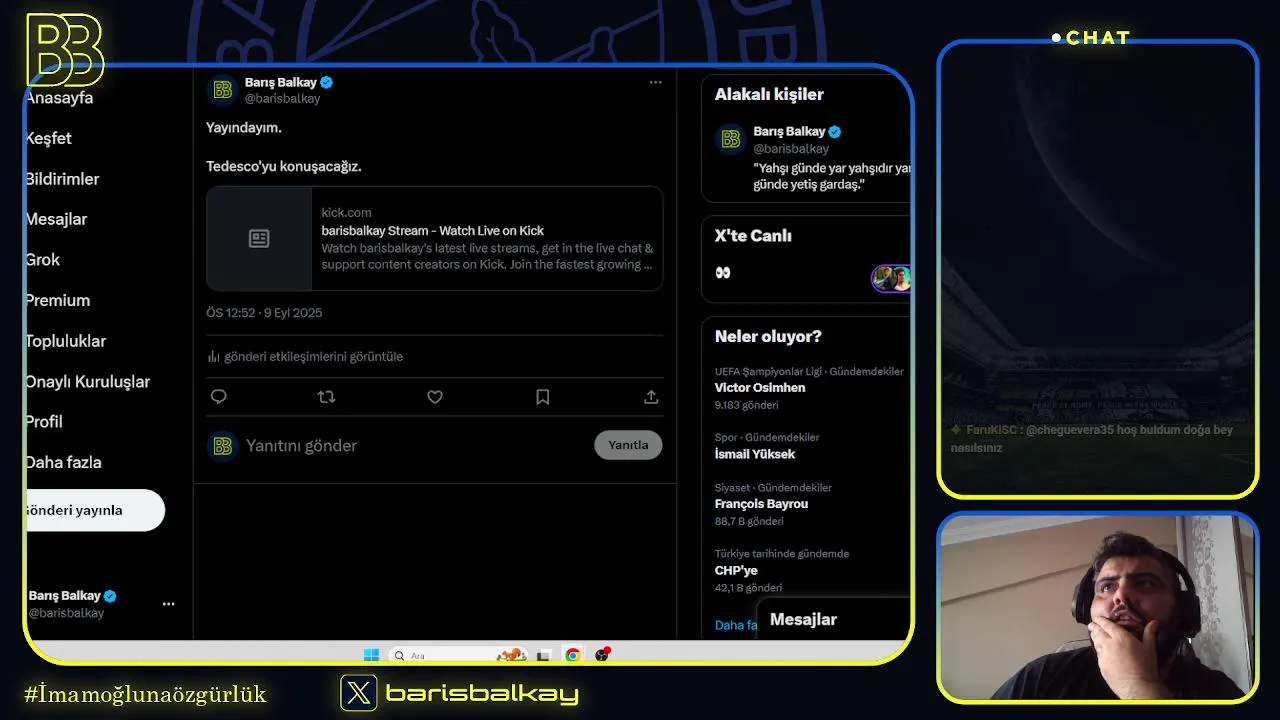1280x720 pixels.
Task: Open Bildirimler in the sidebar
Action: (x=62, y=179)
